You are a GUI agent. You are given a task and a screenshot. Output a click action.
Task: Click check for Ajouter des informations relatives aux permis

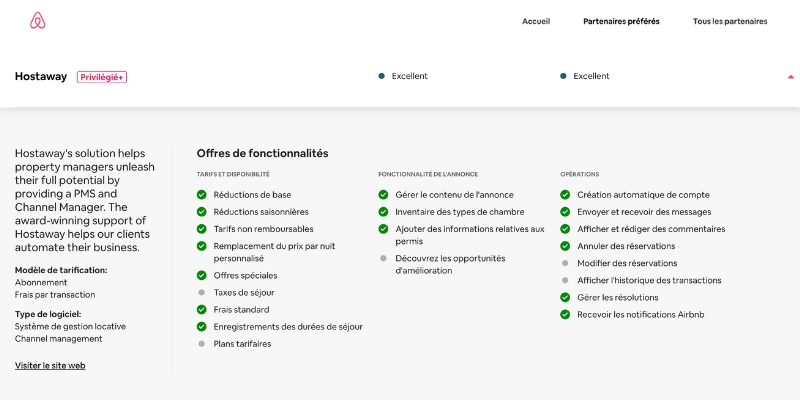click(x=383, y=229)
